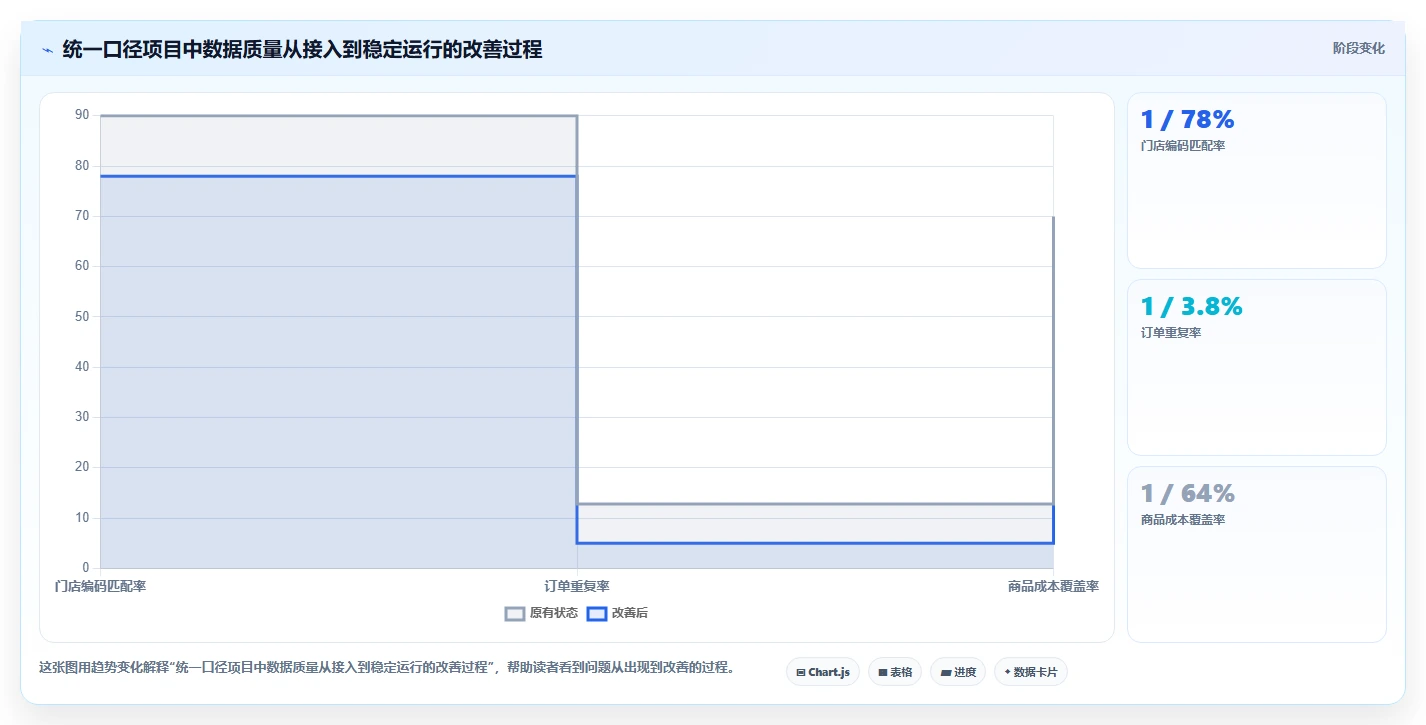
Task: Click the y-axis value 90
Action: pos(82,115)
